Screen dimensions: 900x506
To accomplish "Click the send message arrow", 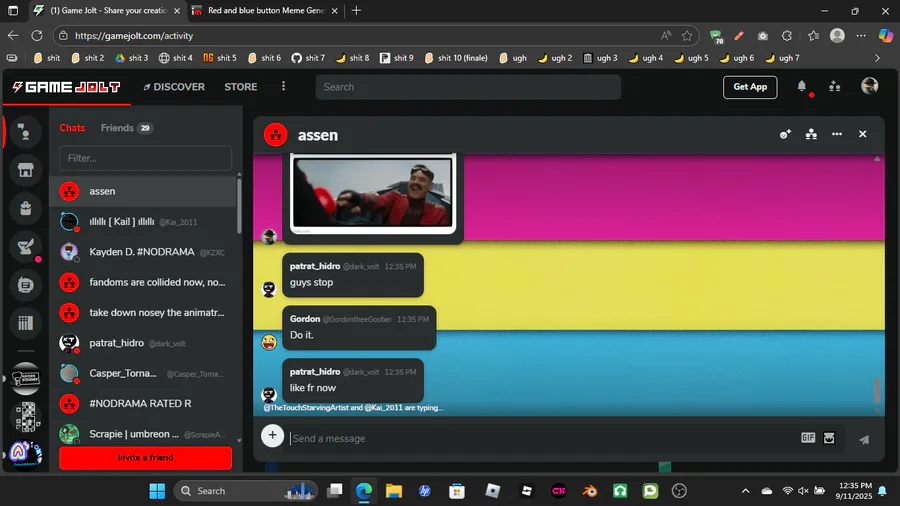I will click(864, 439).
